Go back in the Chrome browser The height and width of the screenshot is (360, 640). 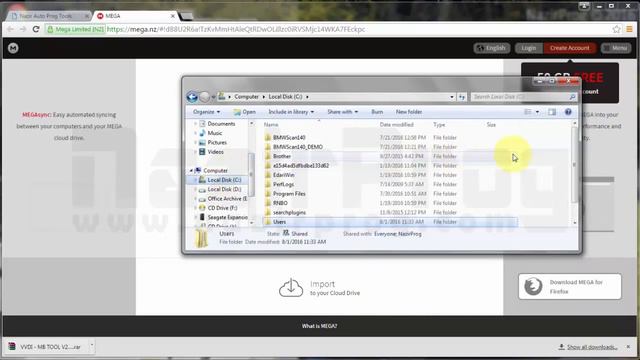[x=10, y=29]
